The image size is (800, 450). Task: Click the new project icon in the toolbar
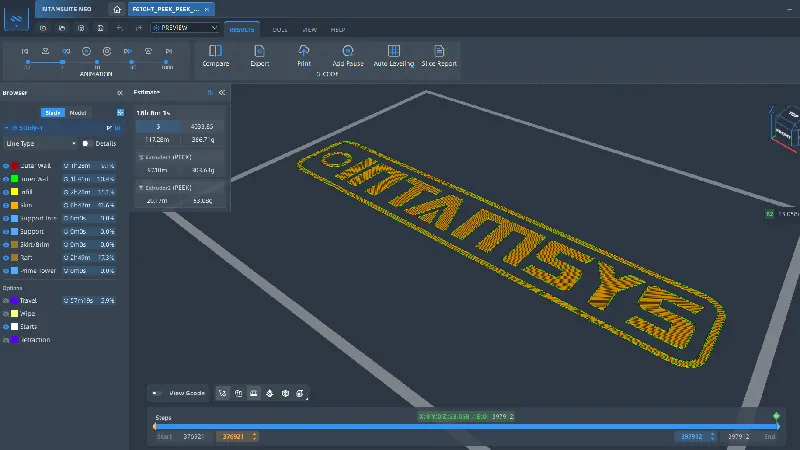coord(43,28)
